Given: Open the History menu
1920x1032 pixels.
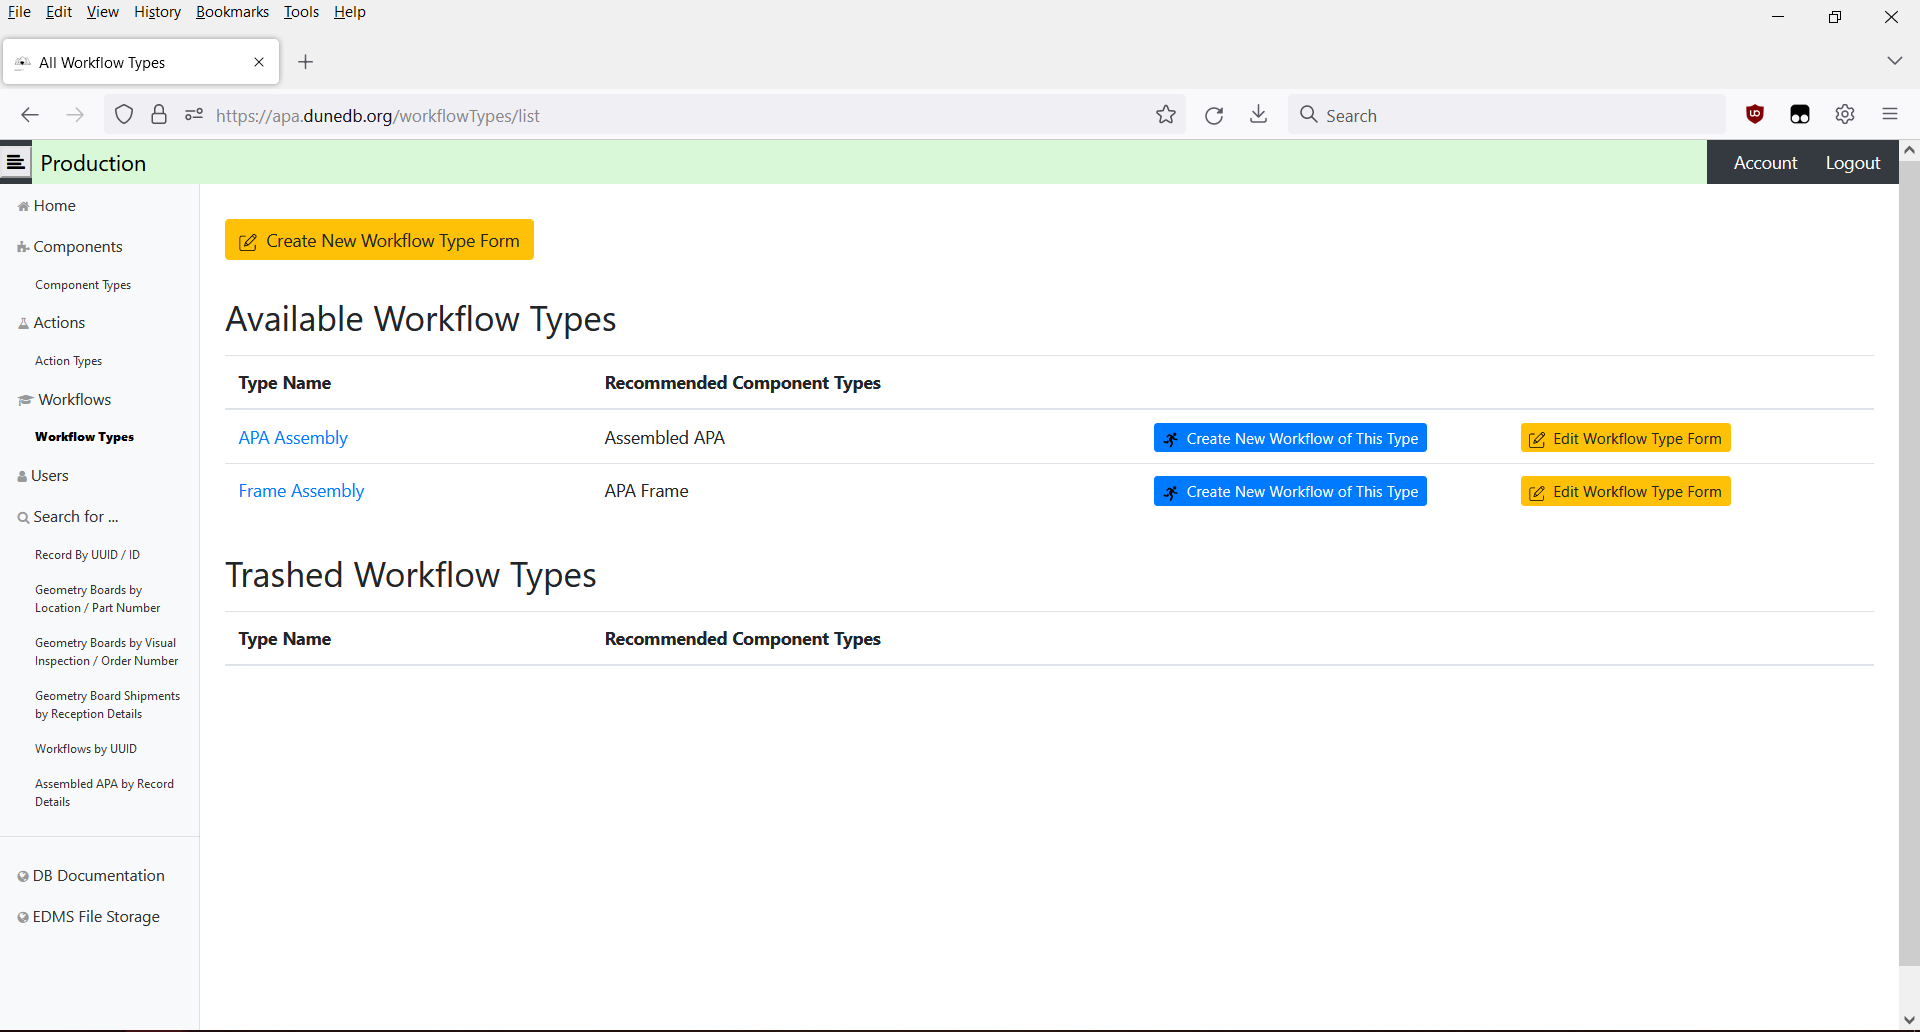Looking at the screenshot, I should click(157, 12).
